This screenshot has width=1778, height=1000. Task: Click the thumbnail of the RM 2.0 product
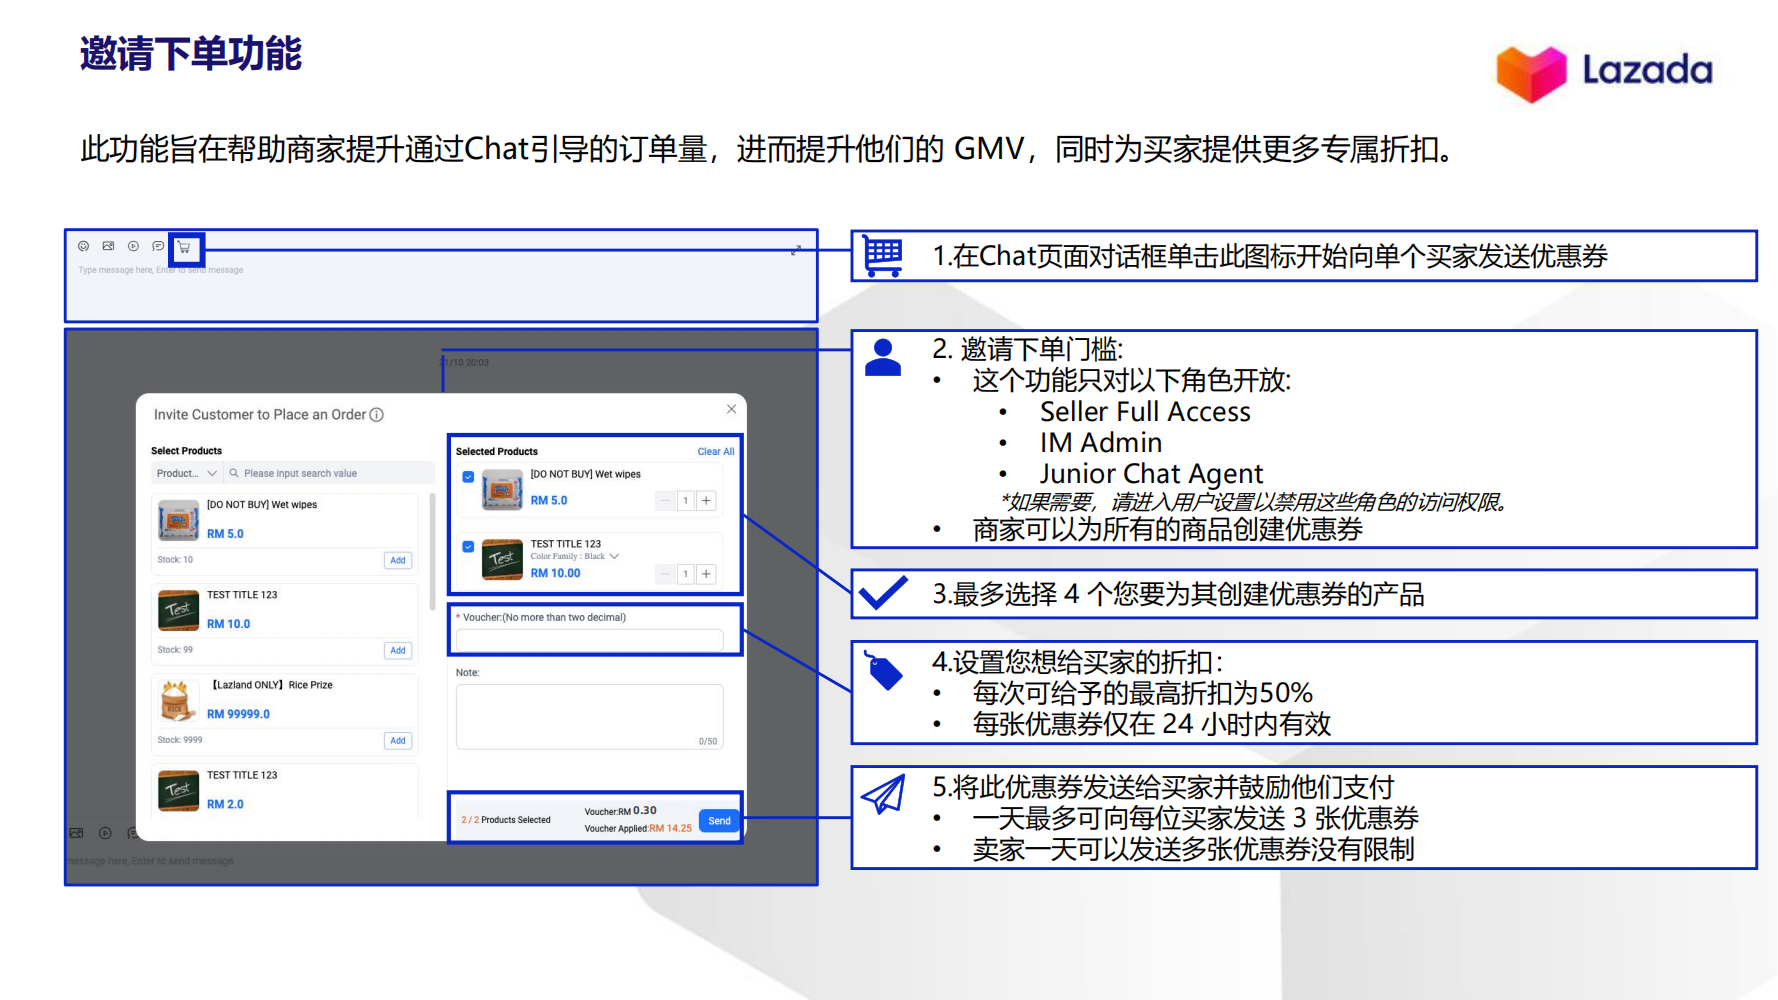[178, 790]
